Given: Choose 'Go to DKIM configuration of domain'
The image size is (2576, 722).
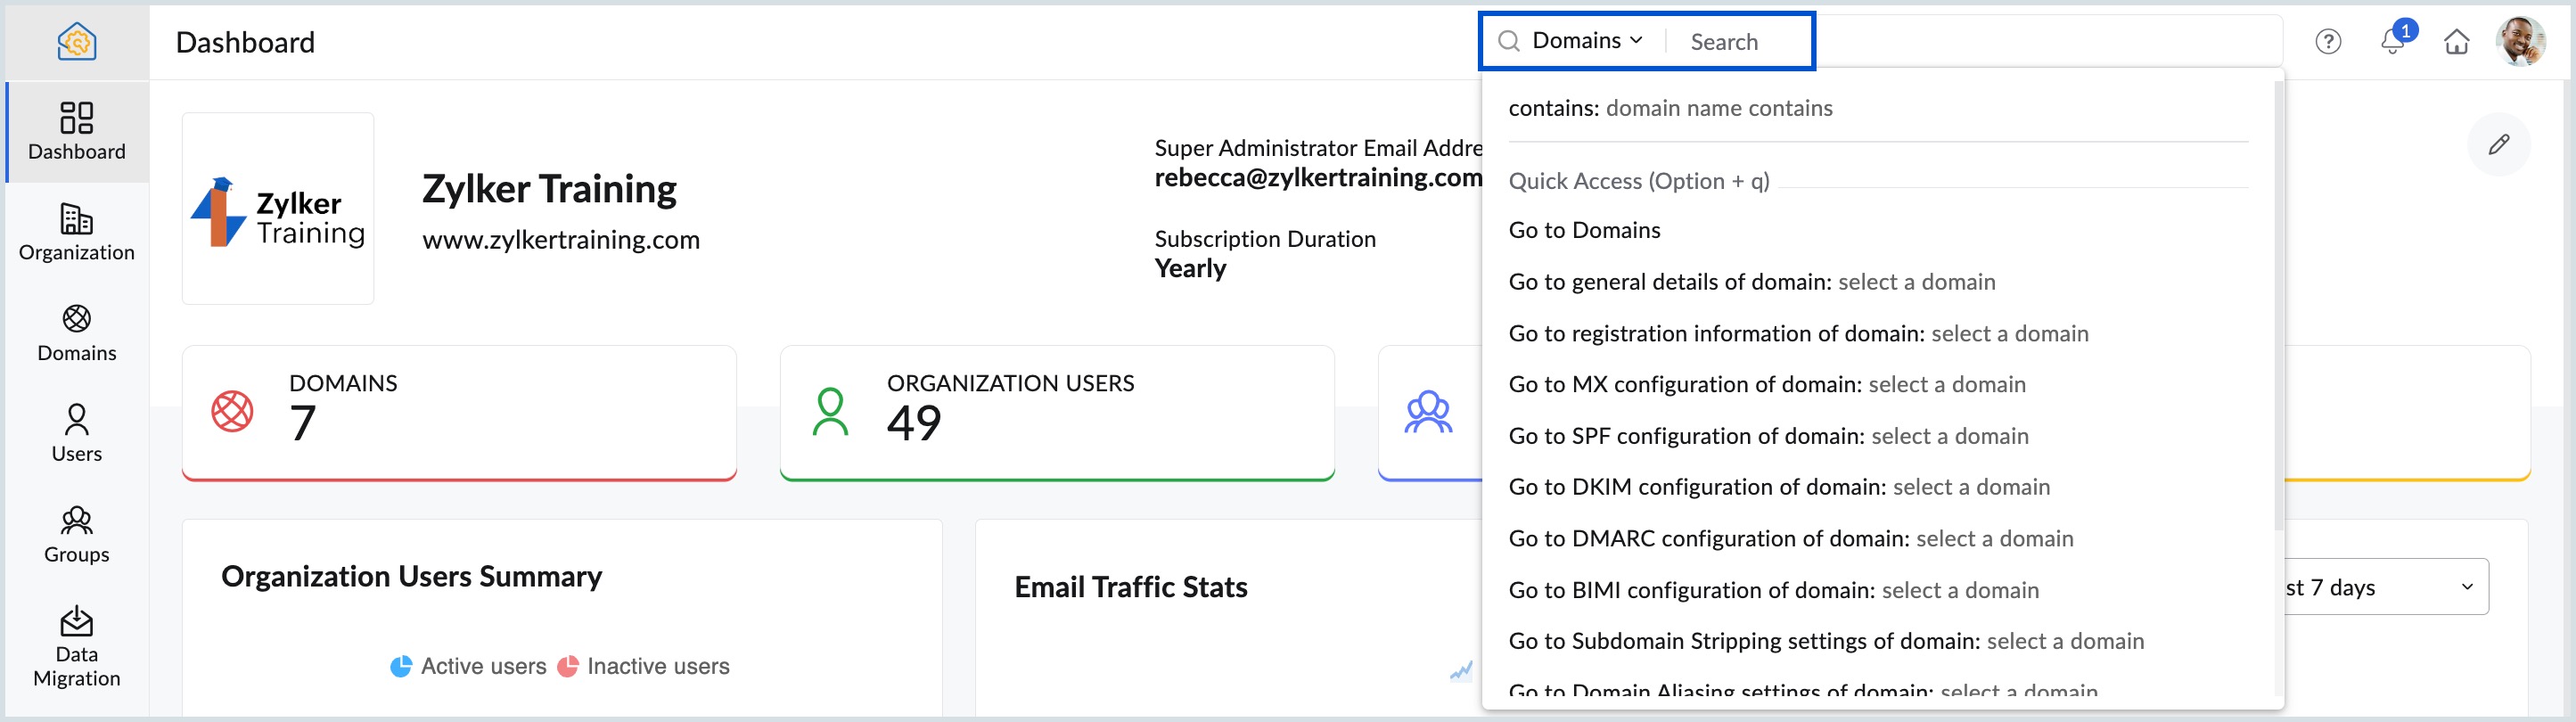Looking at the screenshot, I should pos(1778,487).
